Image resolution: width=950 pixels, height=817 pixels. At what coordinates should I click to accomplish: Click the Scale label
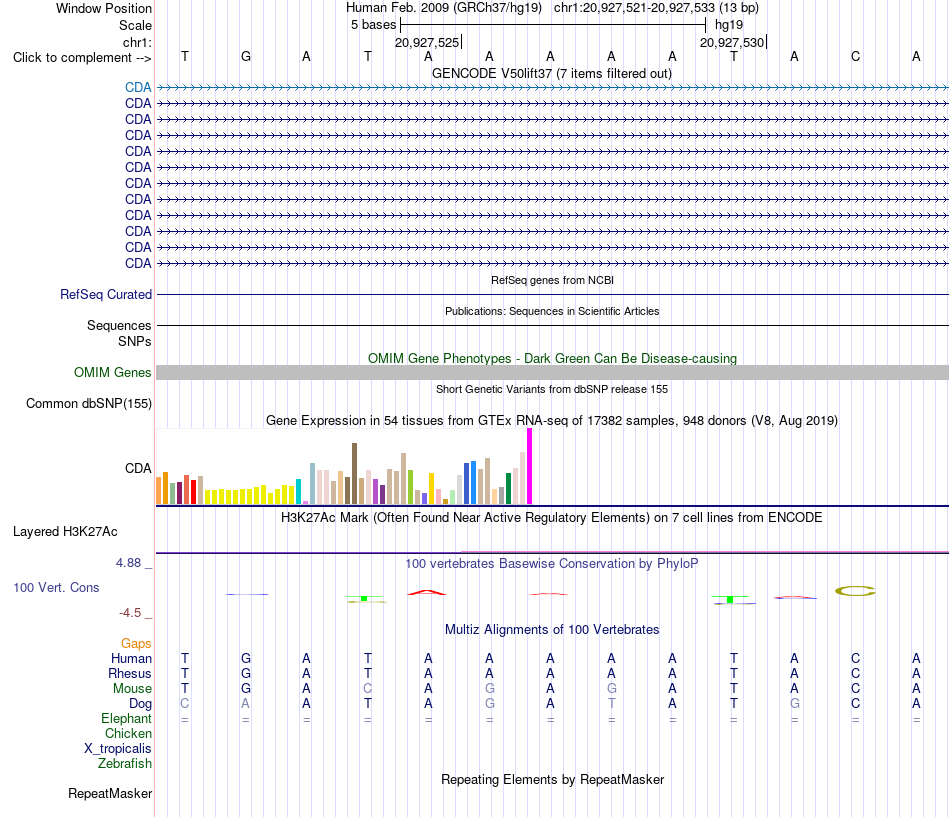click(135, 26)
